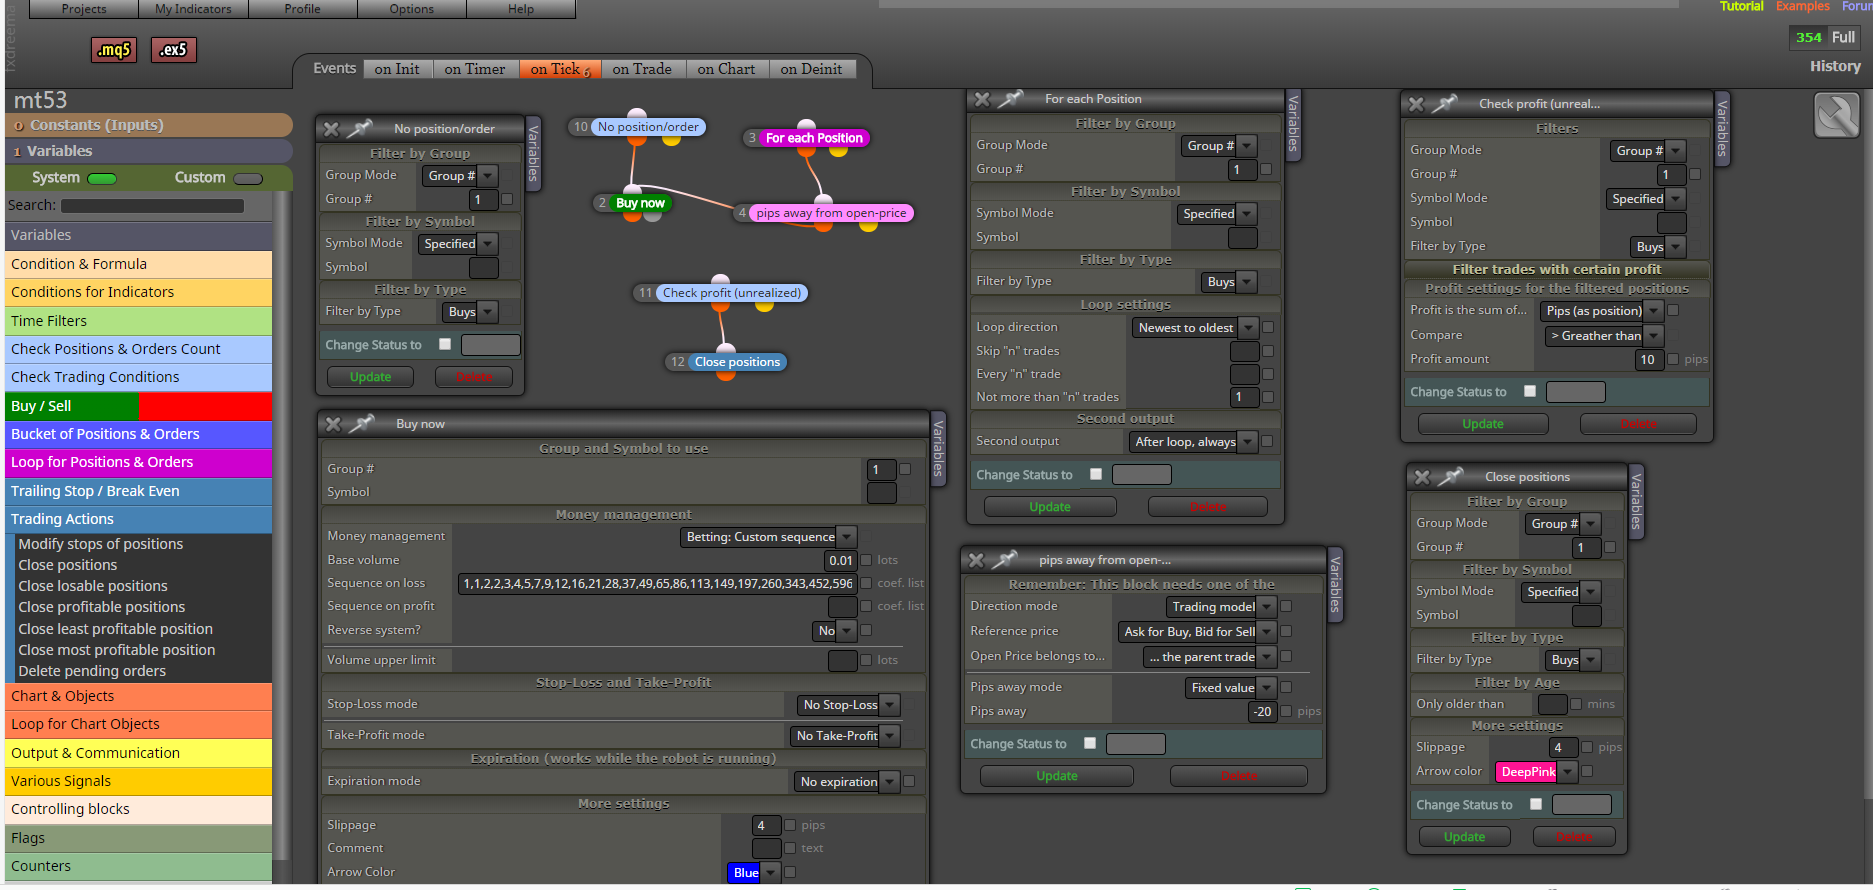Viewport: 1873px width, 890px height.
Task: Close the Check profit panel with X icon
Action: [x=1416, y=104]
